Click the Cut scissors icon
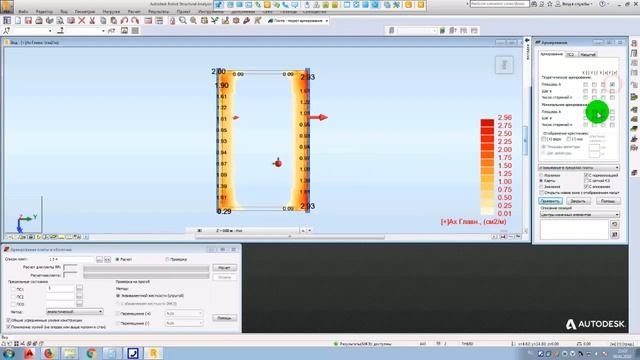 tap(92, 20)
